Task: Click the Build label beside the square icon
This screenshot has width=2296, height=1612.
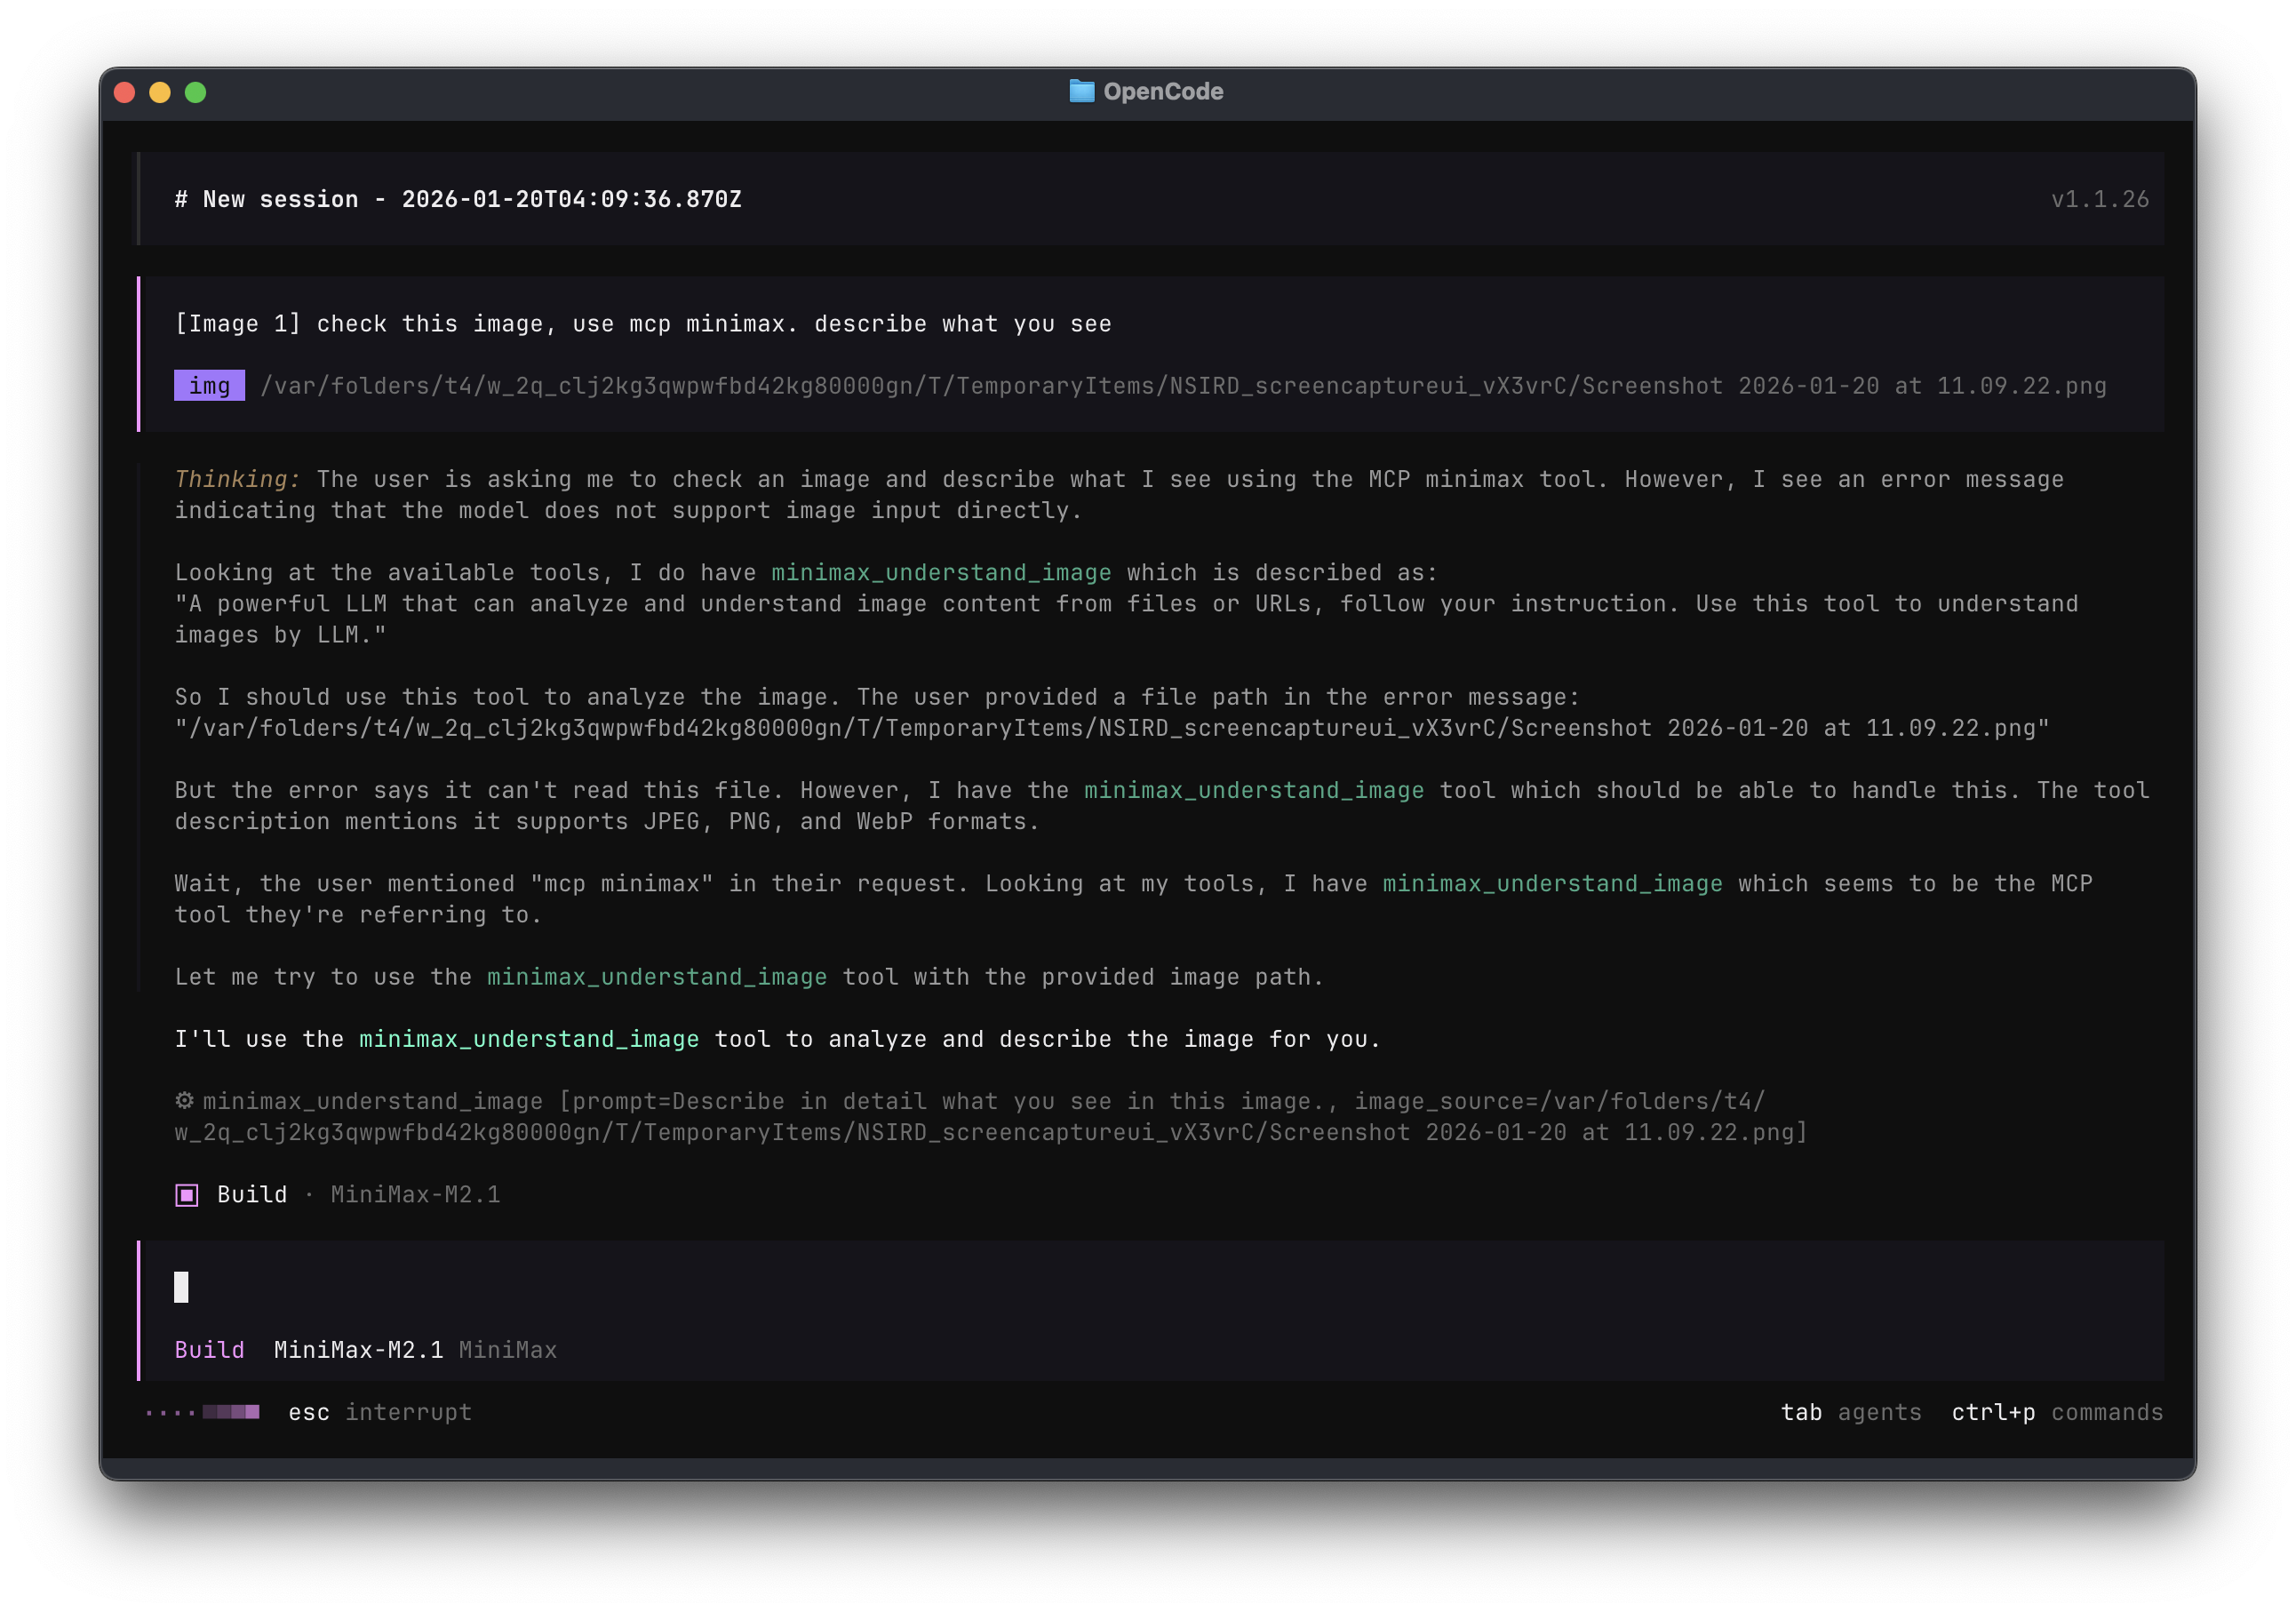Action: (x=252, y=1195)
